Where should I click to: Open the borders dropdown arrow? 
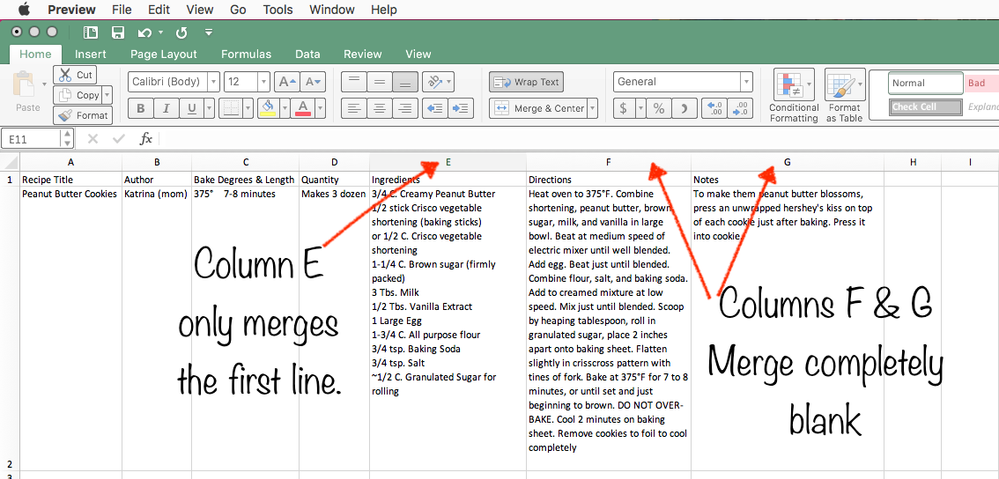(248, 108)
